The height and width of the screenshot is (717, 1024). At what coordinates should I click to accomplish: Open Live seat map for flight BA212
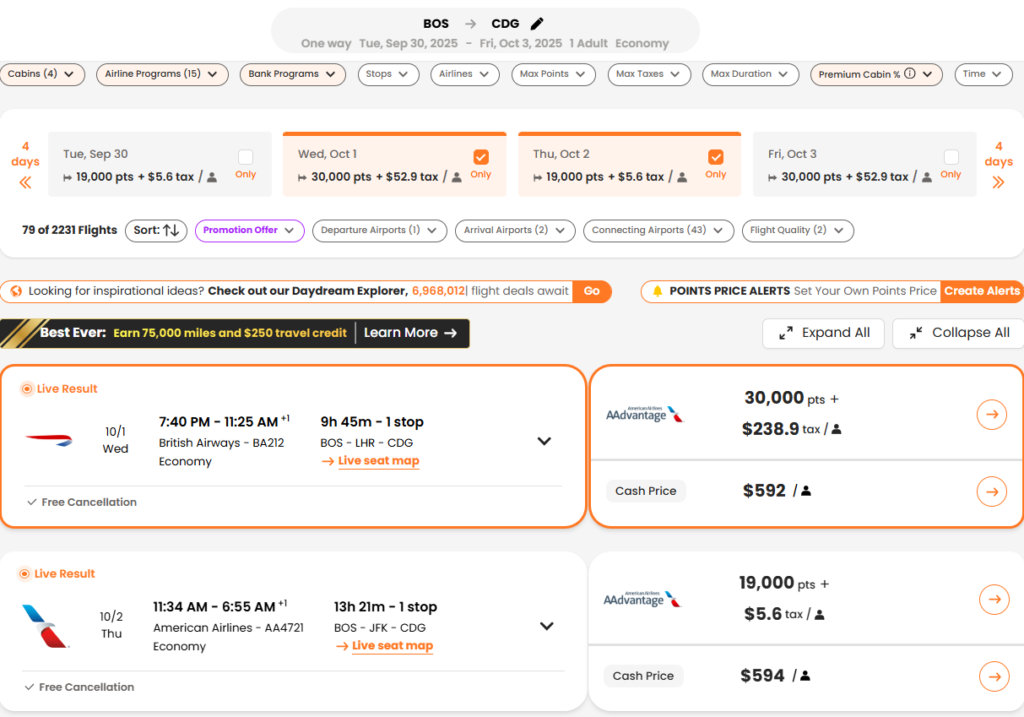378,461
